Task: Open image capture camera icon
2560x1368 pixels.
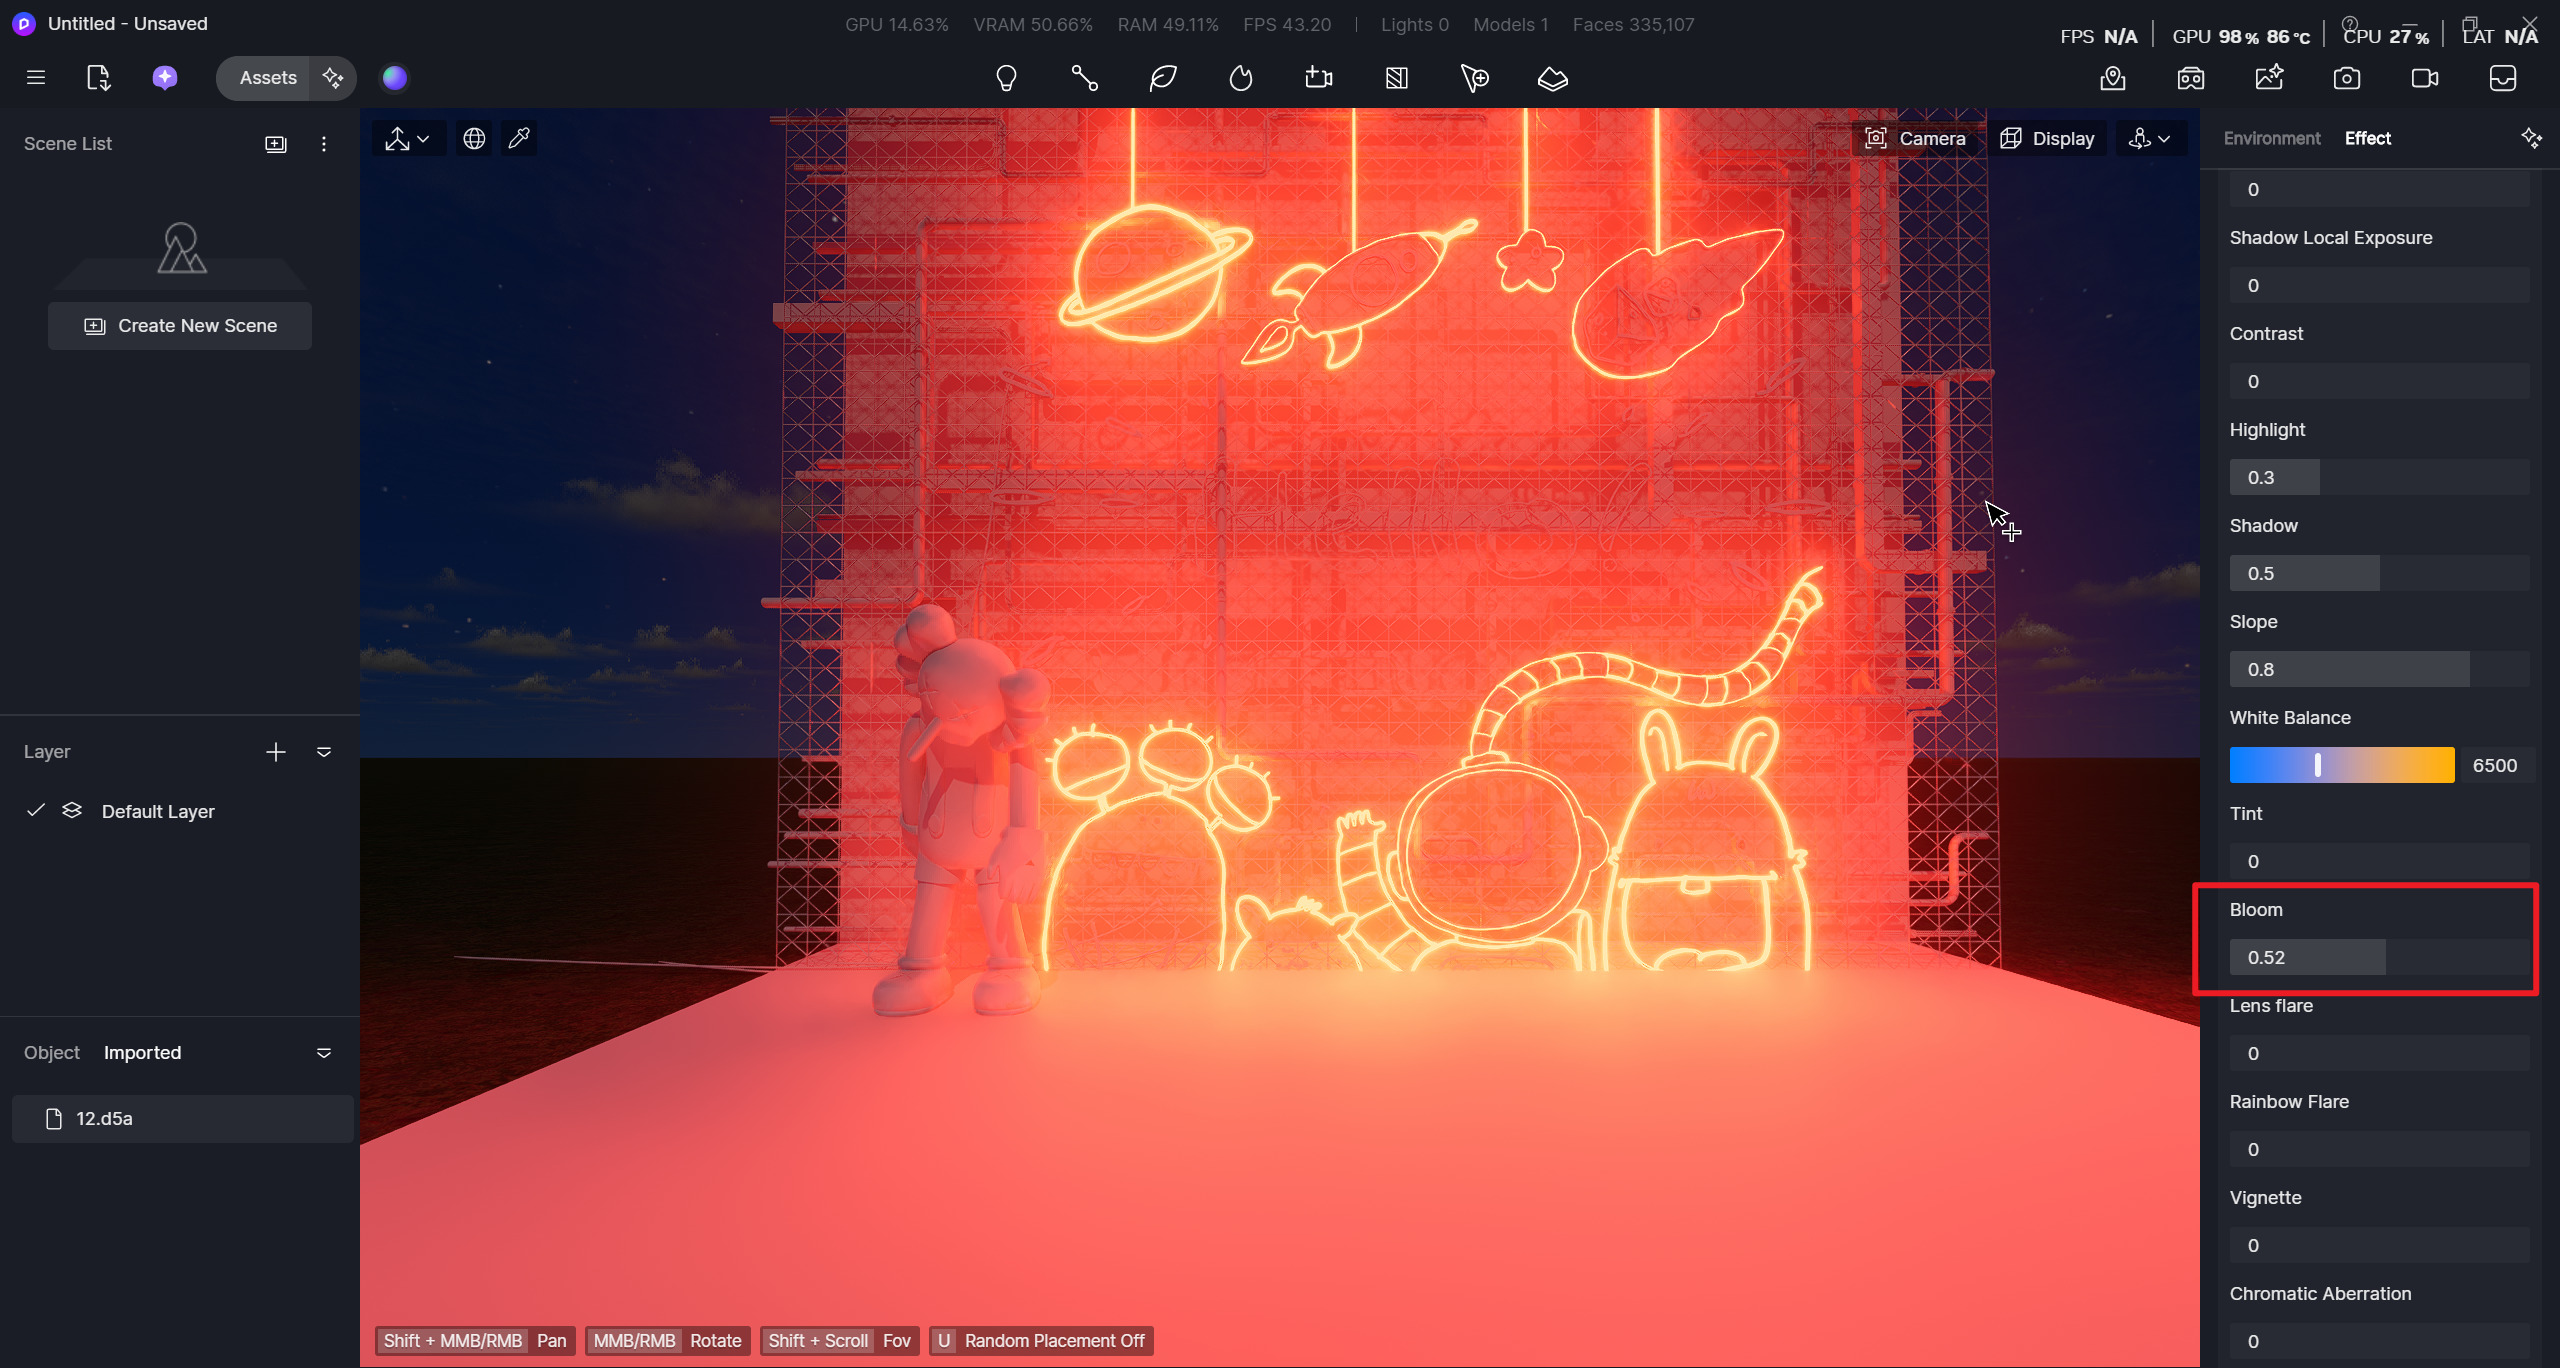Action: pos(2346,78)
